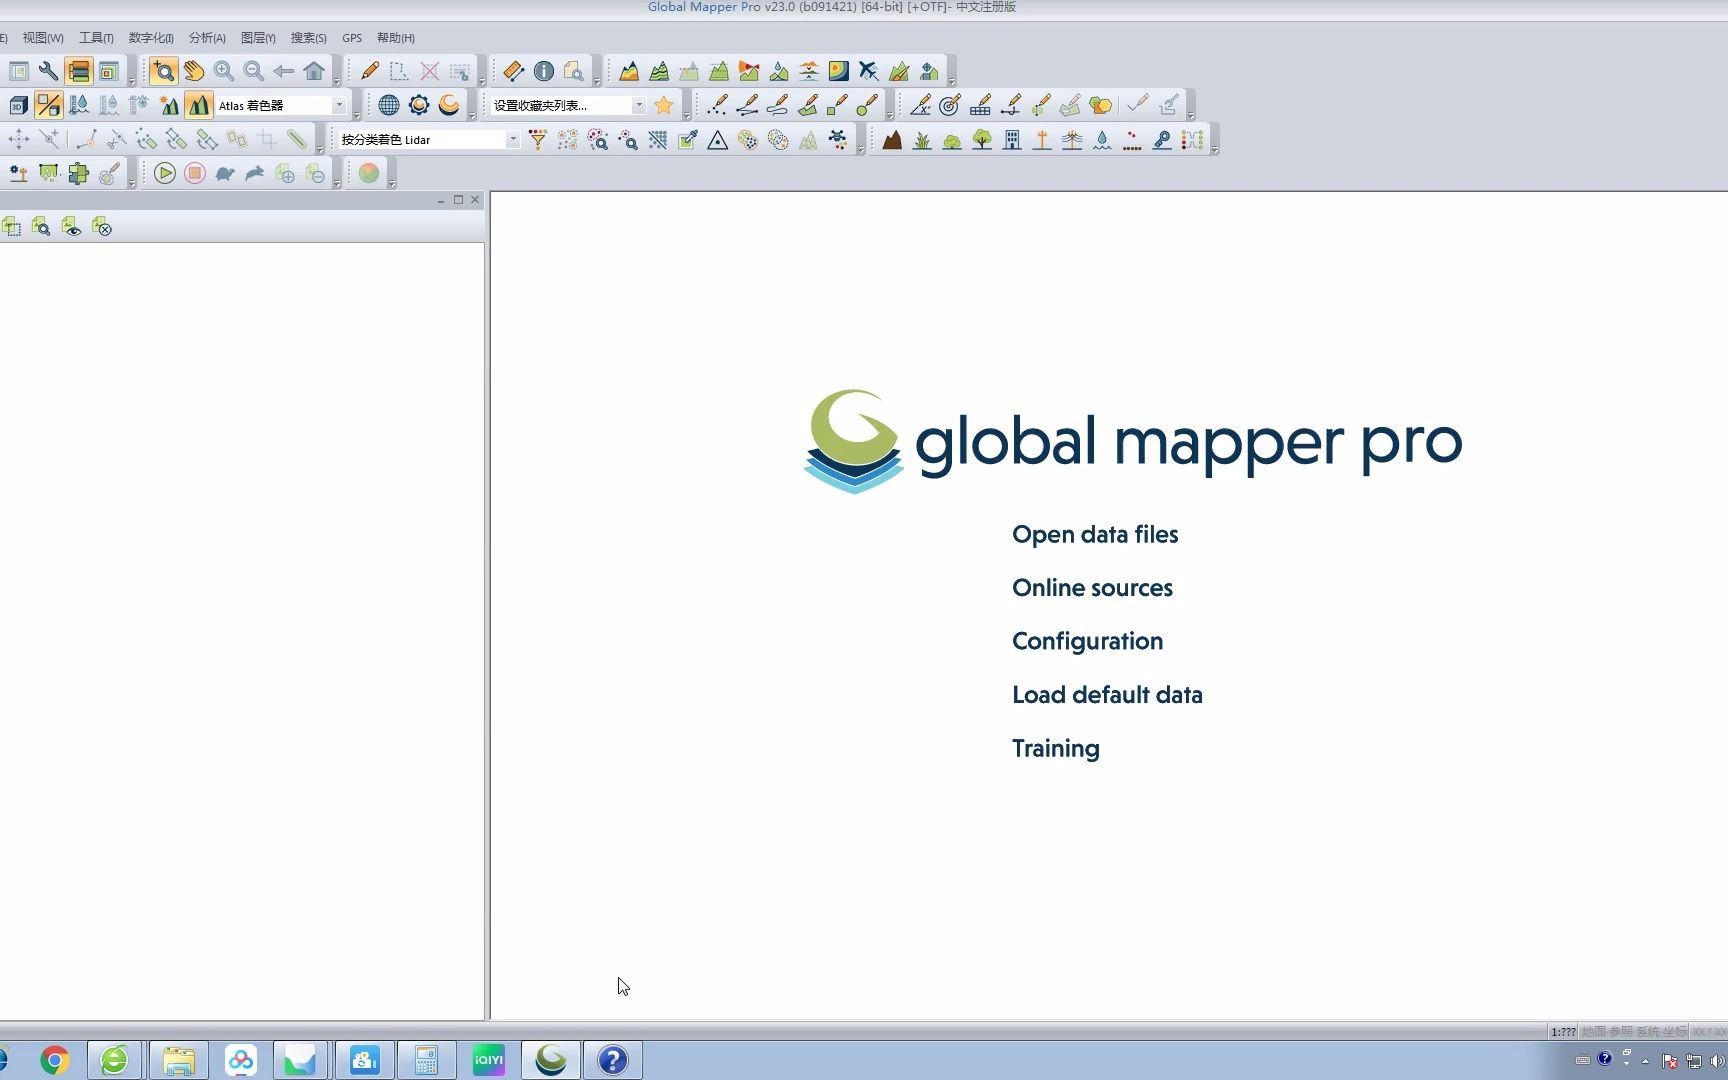Select the Feature Info tool

pos(544,71)
